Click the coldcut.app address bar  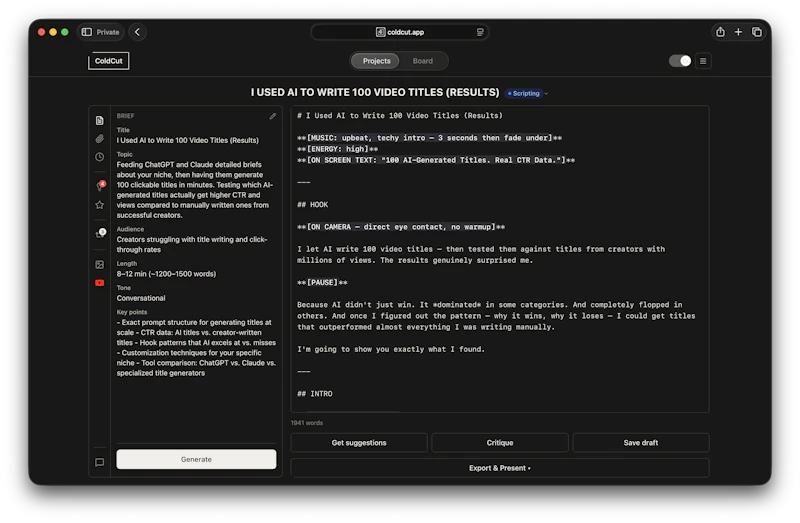coord(400,32)
